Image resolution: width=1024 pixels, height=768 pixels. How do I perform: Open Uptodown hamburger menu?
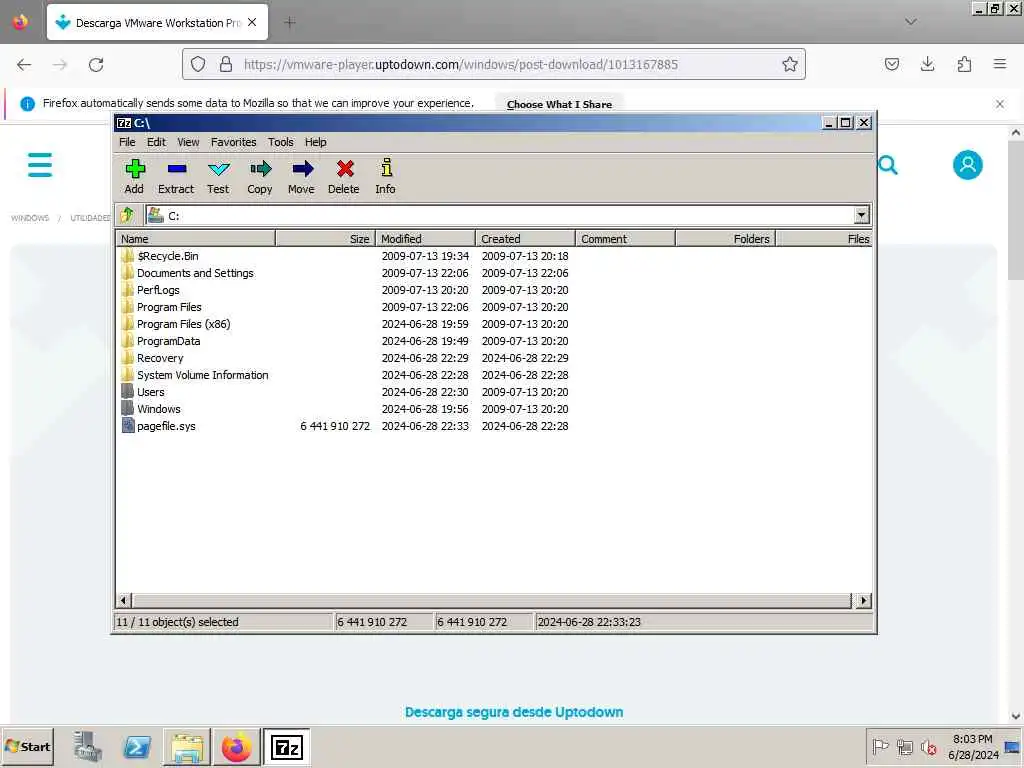coord(40,165)
